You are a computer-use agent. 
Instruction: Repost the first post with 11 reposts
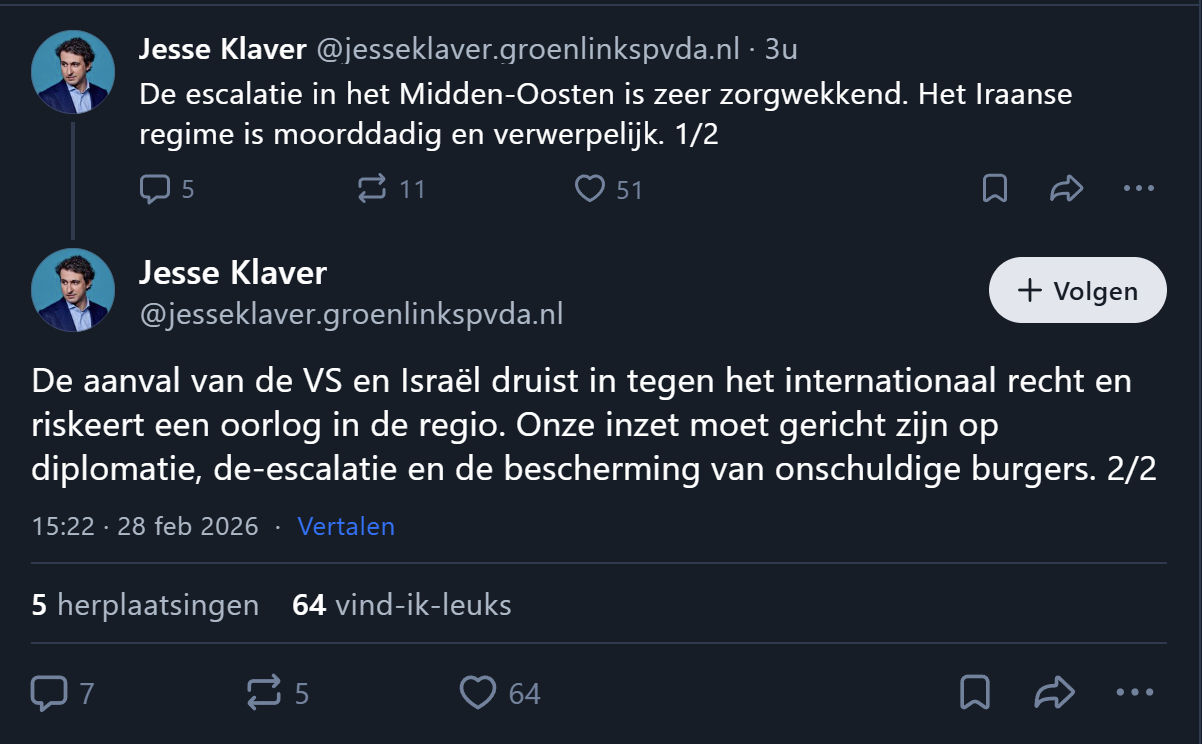tap(372, 189)
